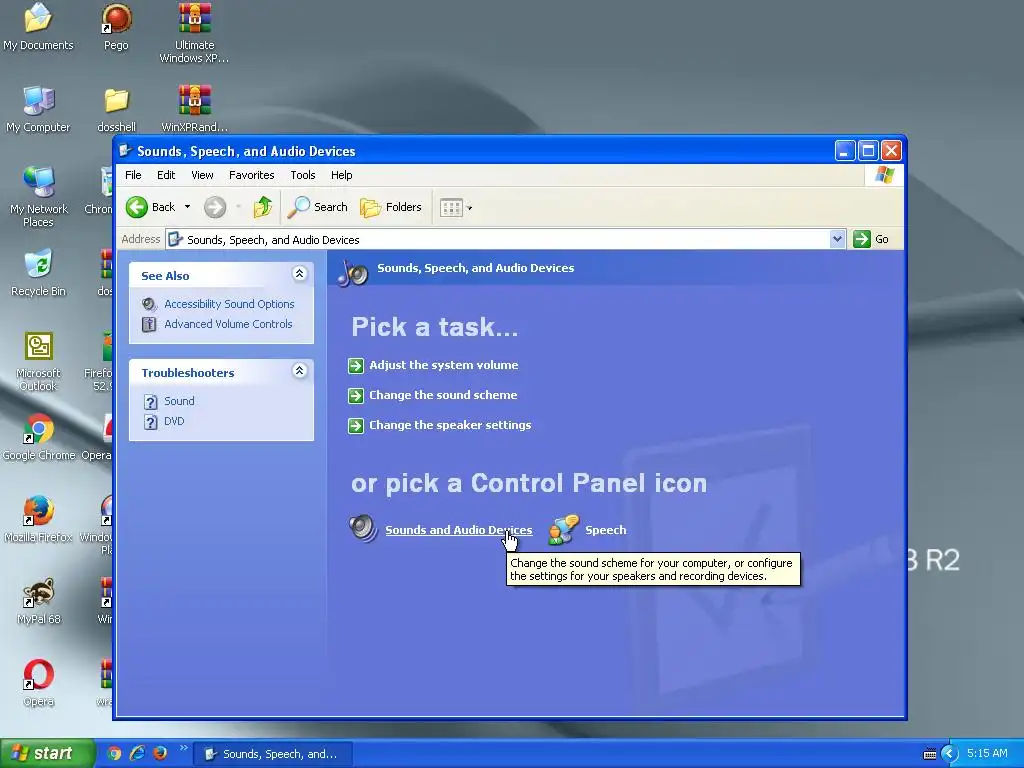Screen dimensions: 1024x768
Task: Select the dosshell folder on desktop
Action: click(x=116, y=109)
